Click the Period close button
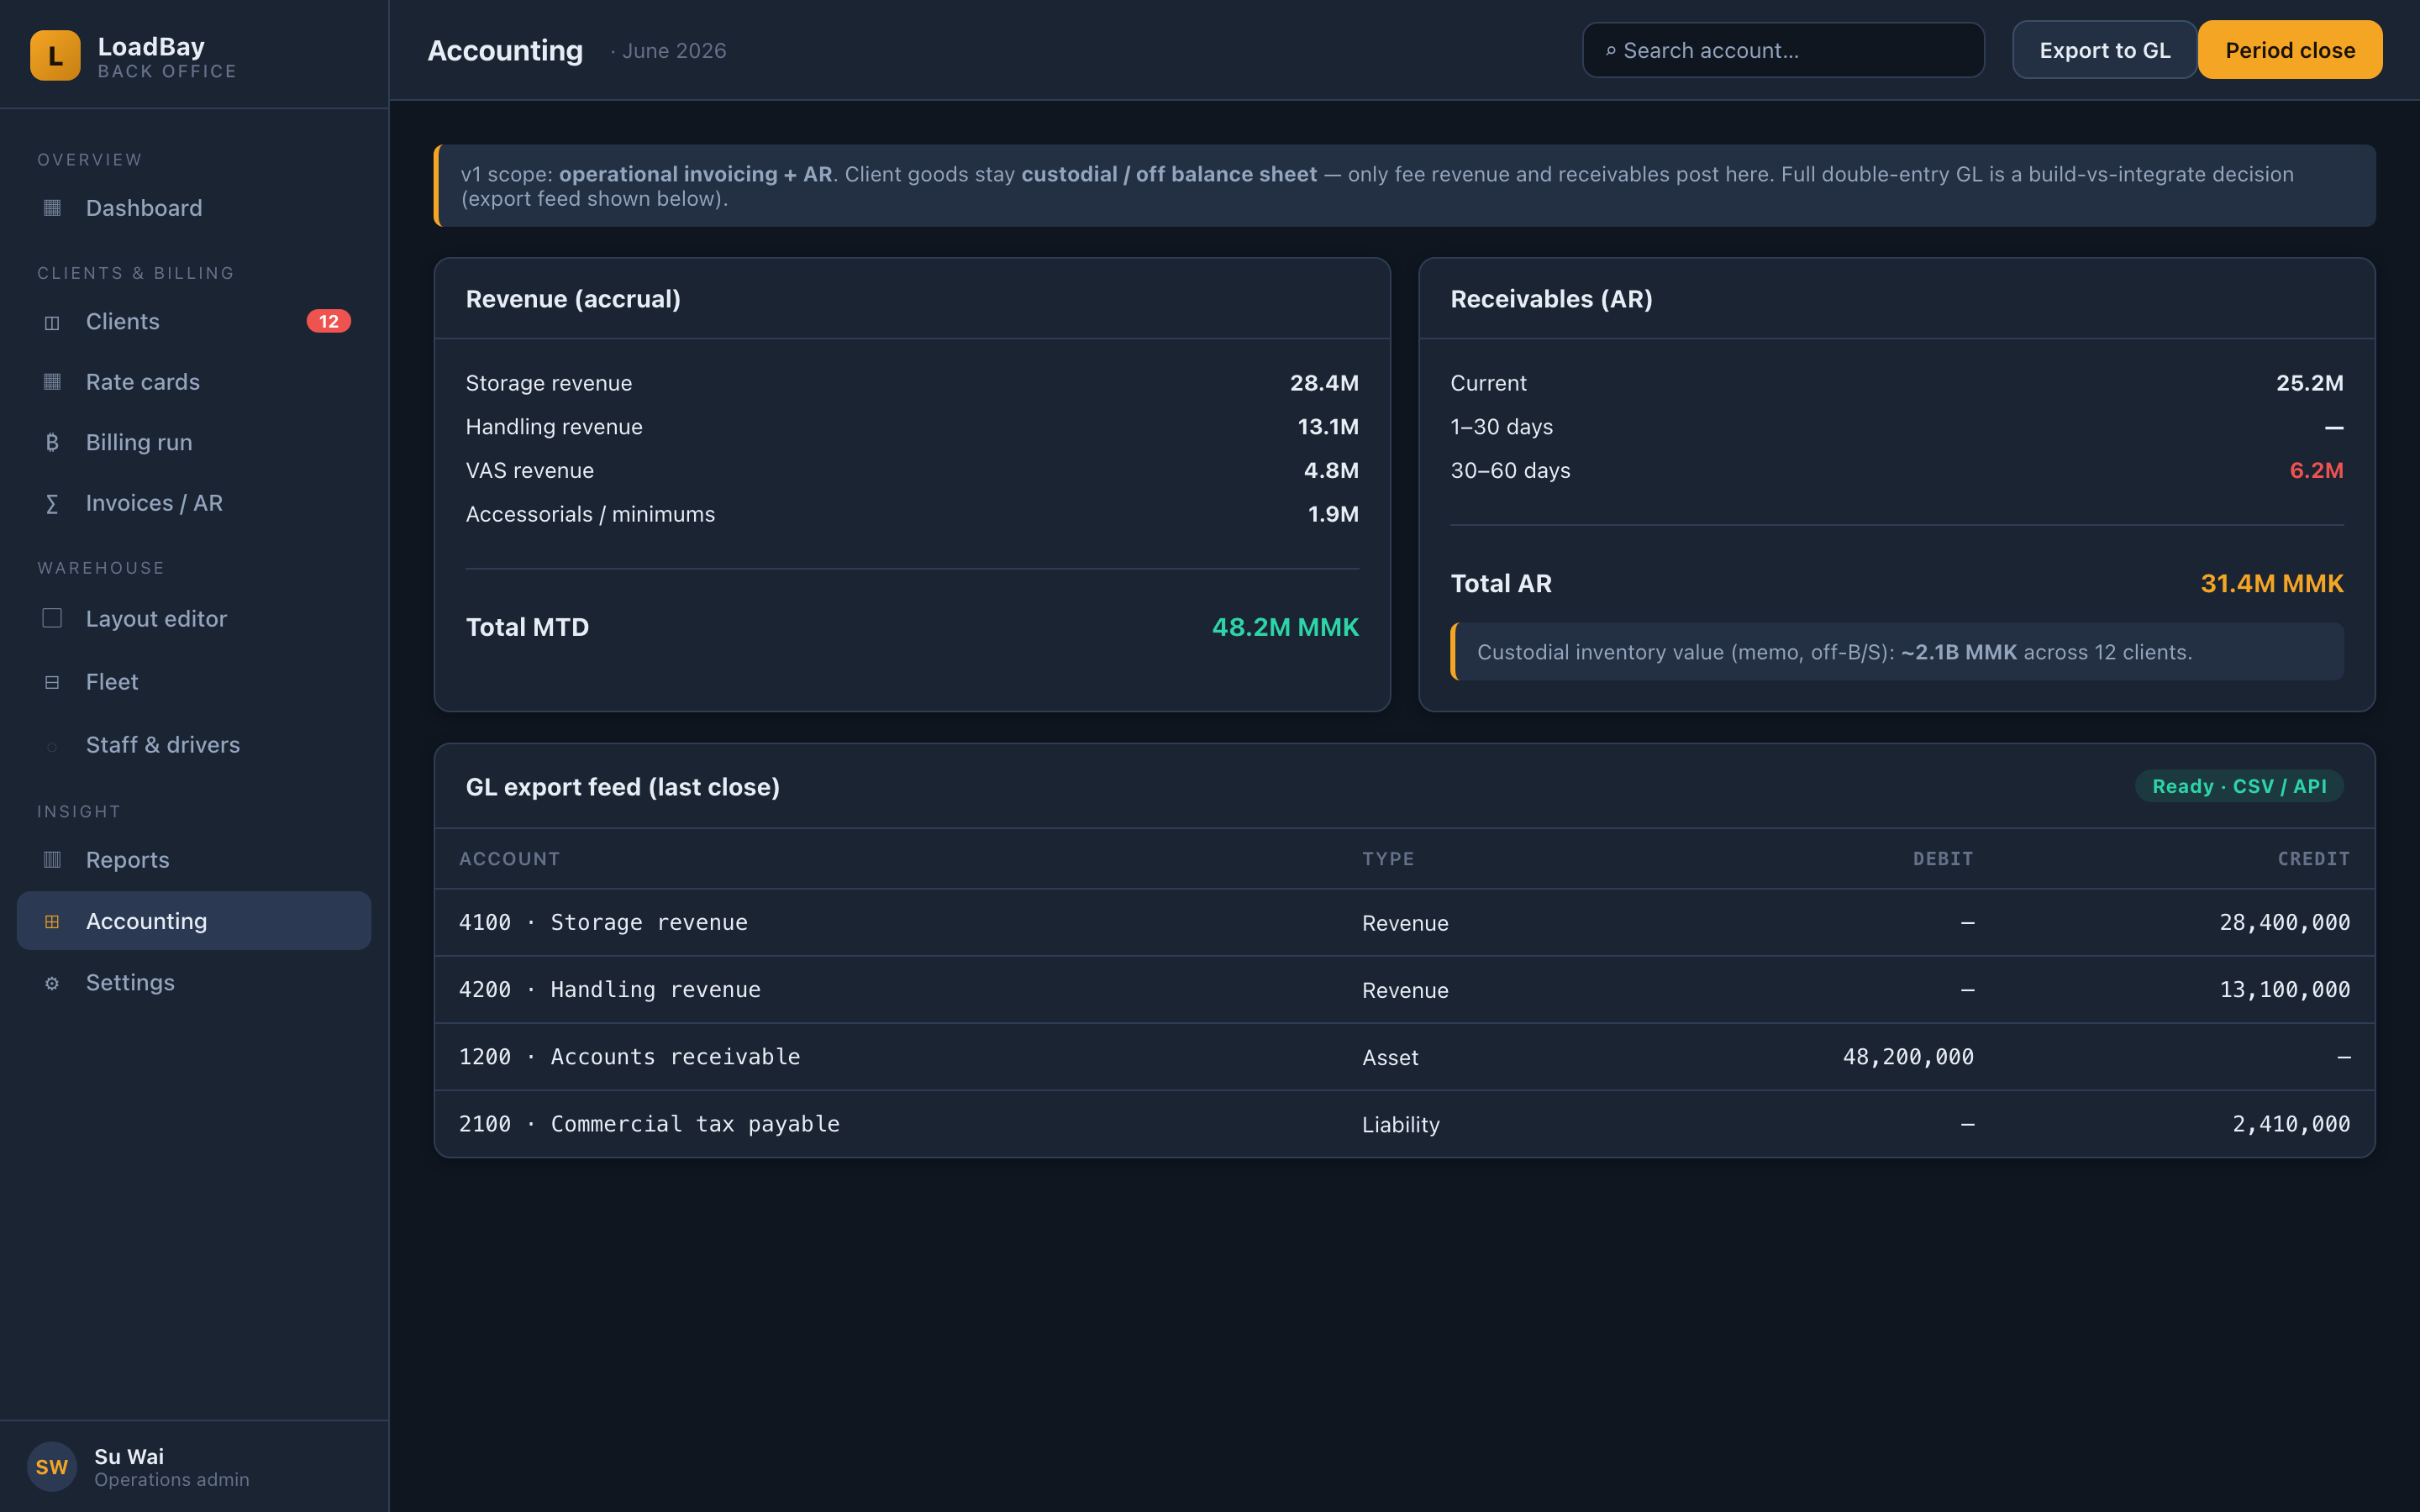2420x1512 pixels. [2290, 50]
